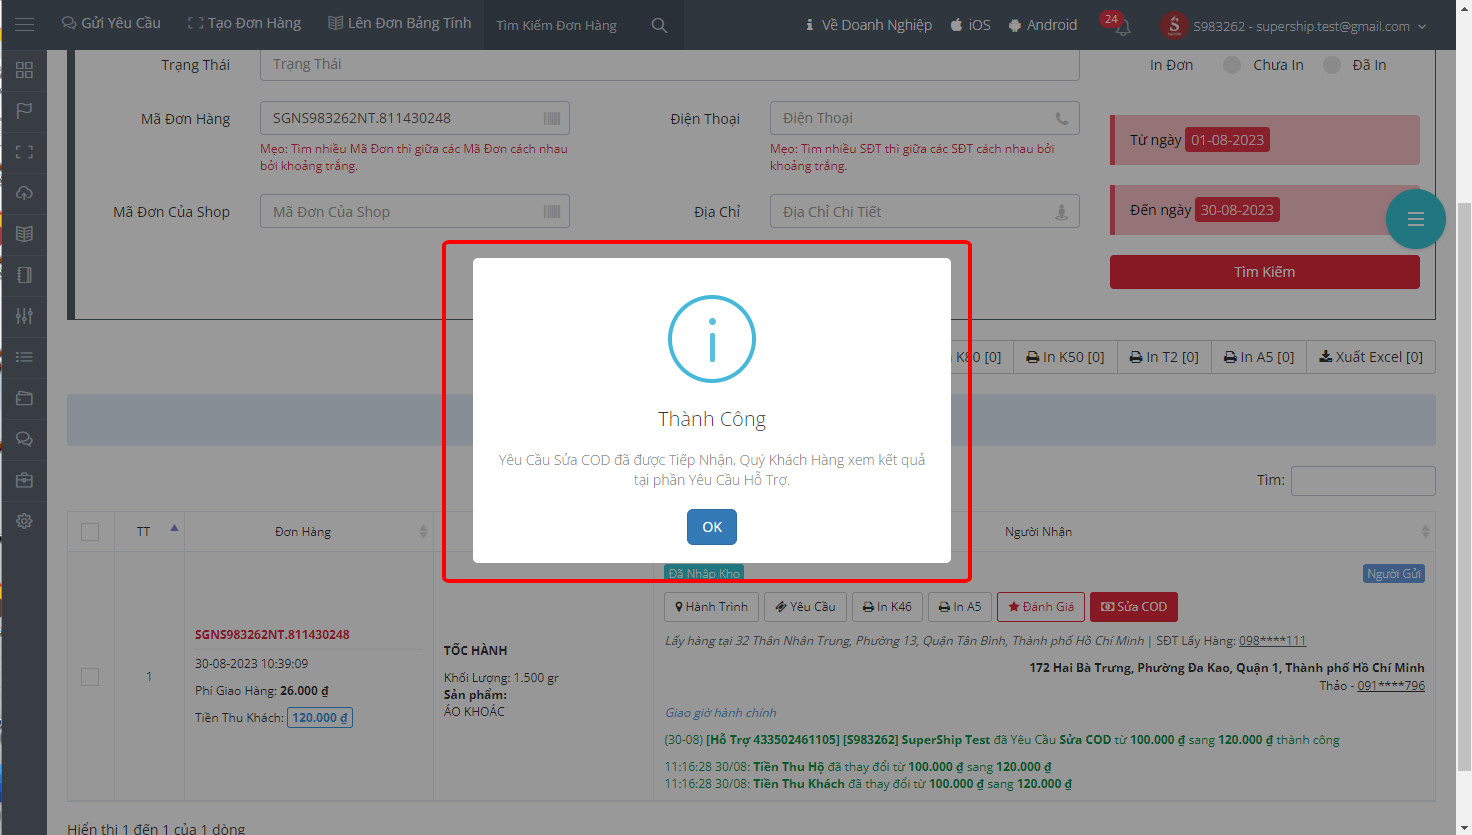Open Đến ngày date 30-08-2023 picker

pos(1237,210)
